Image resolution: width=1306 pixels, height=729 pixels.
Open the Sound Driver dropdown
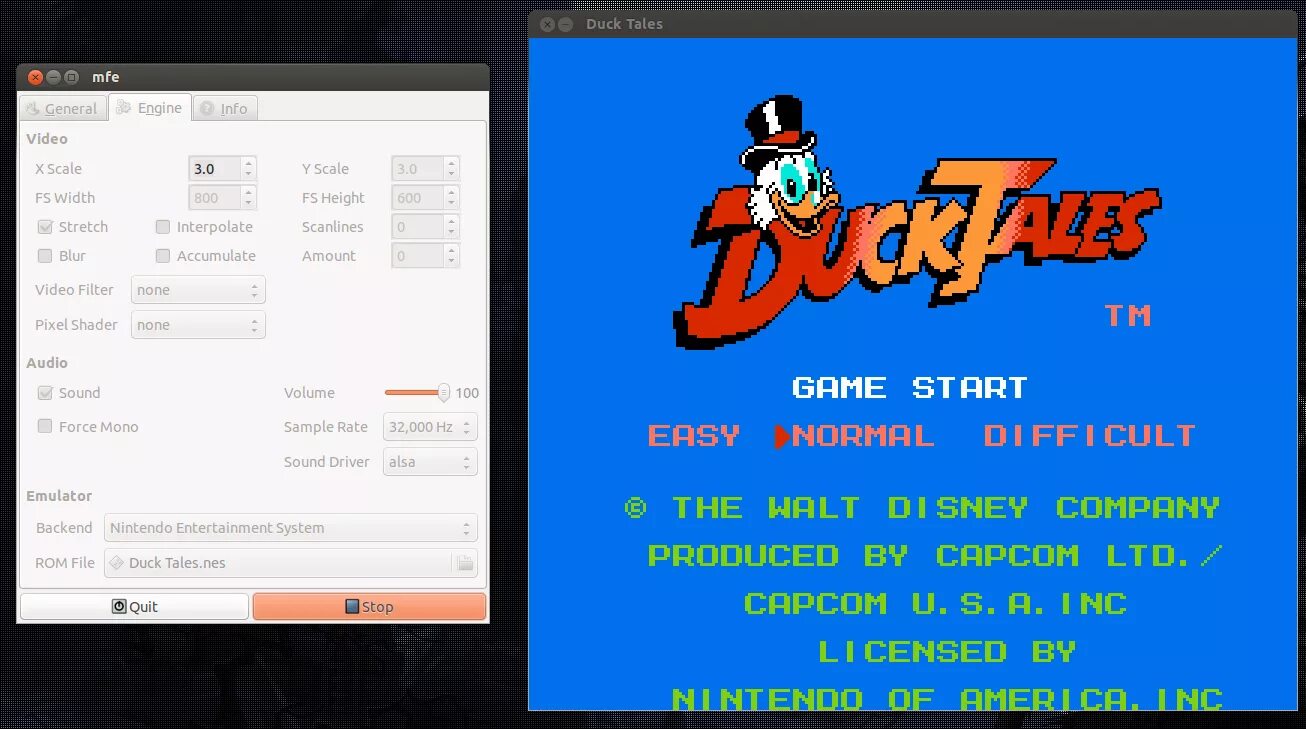tap(430, 462)
